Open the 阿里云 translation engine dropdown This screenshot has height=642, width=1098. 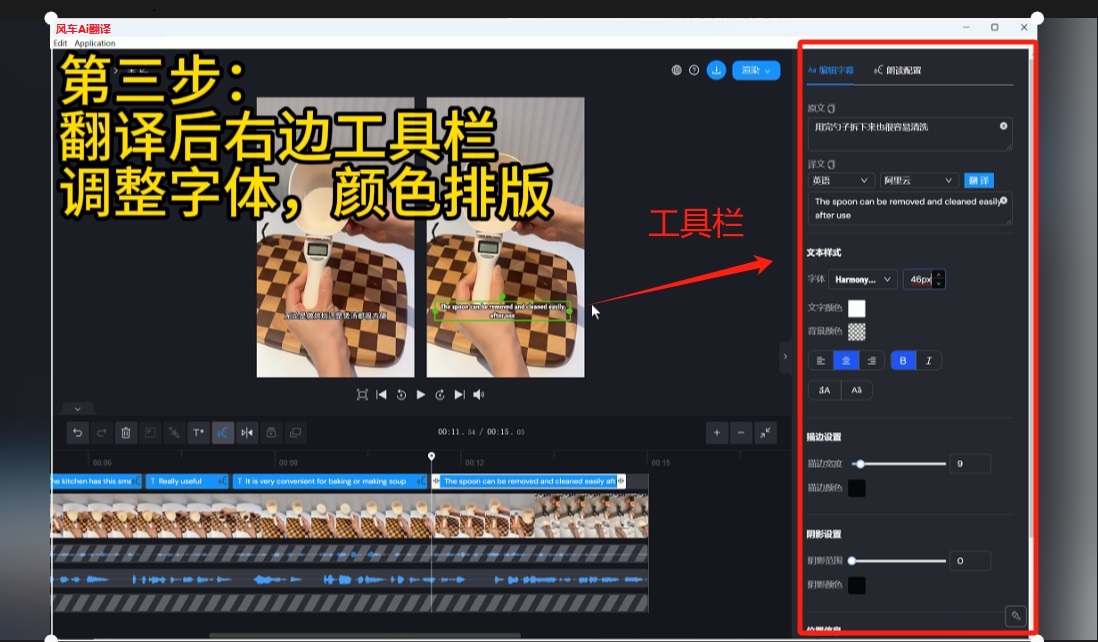coord(918,181)
